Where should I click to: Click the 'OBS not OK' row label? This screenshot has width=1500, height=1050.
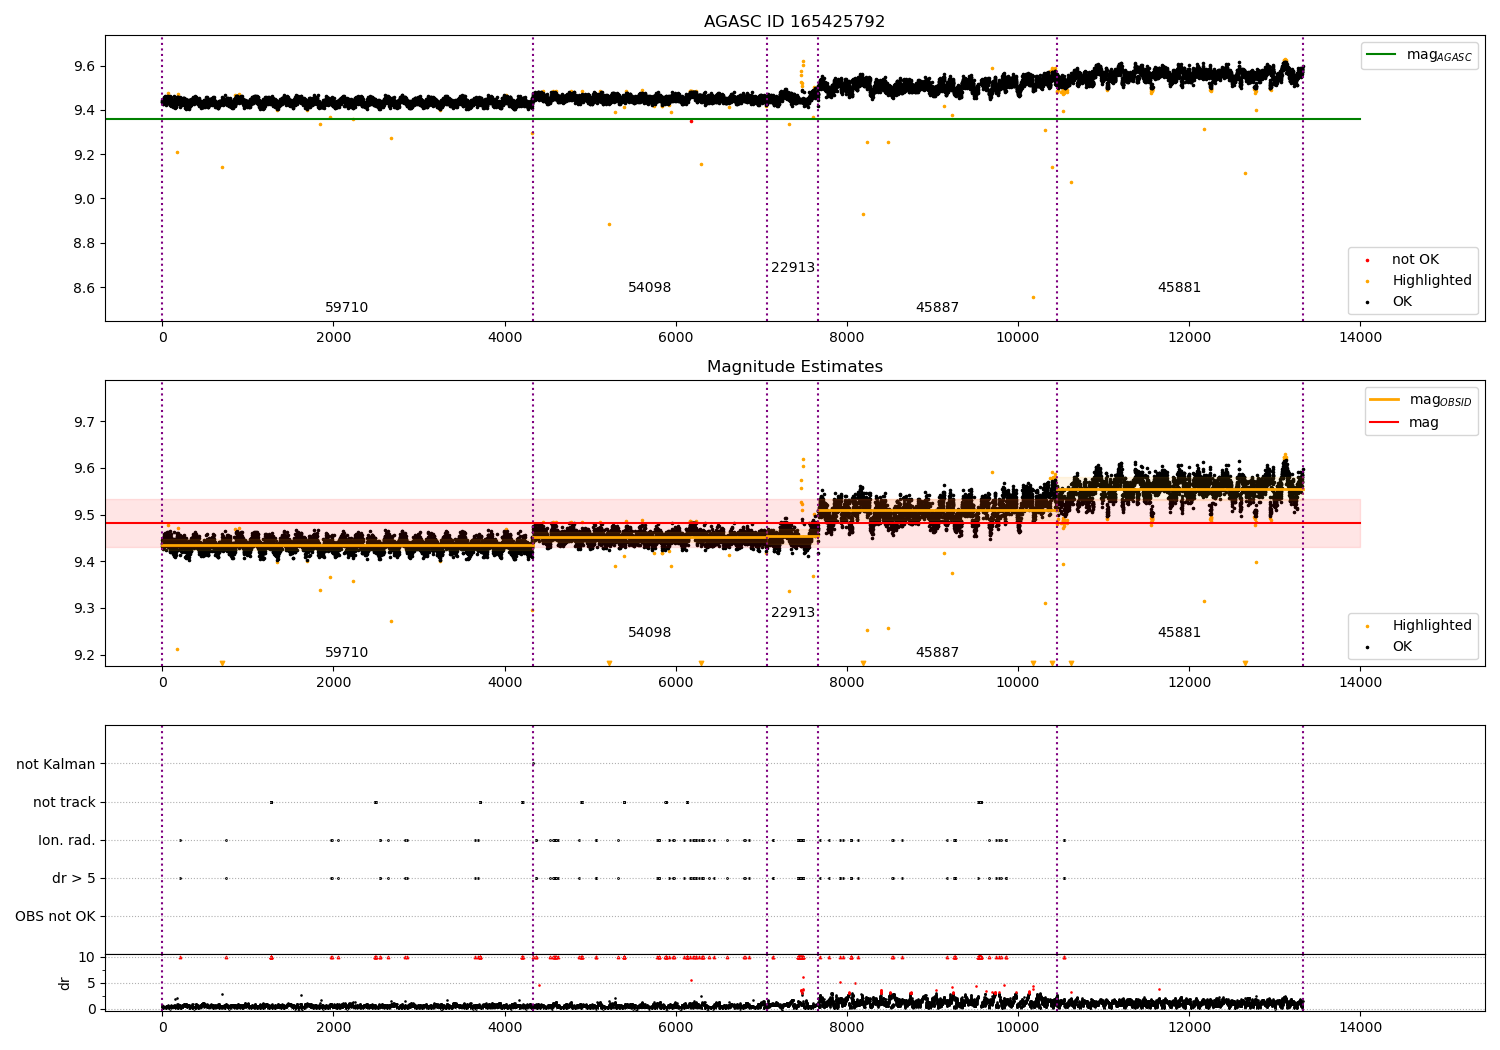point(56,916)
